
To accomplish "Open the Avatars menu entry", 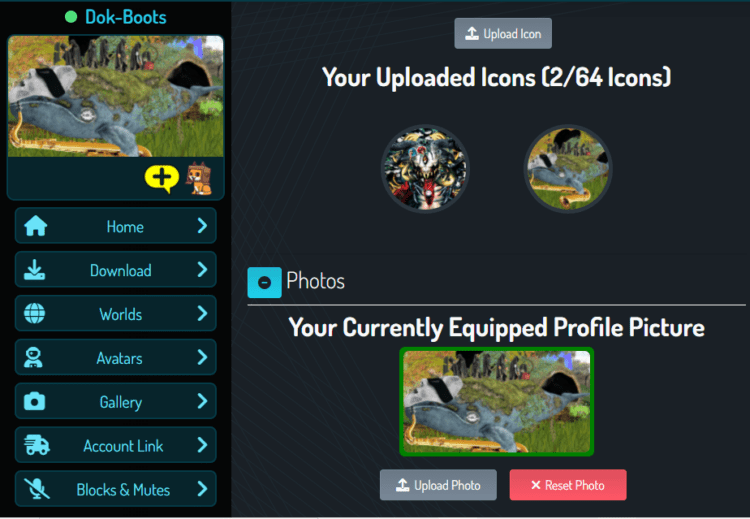I will [x=116, y=358].
